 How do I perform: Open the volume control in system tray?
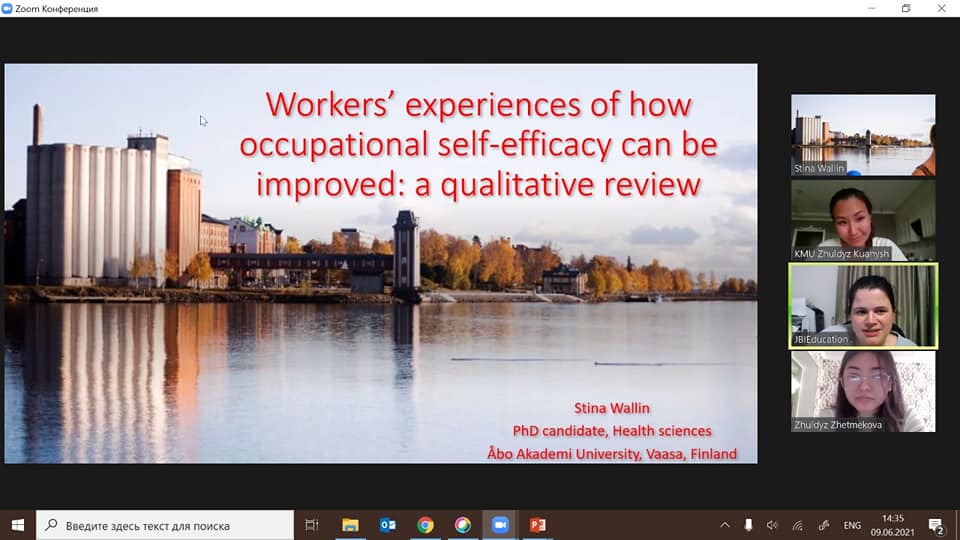click(772, 525)
